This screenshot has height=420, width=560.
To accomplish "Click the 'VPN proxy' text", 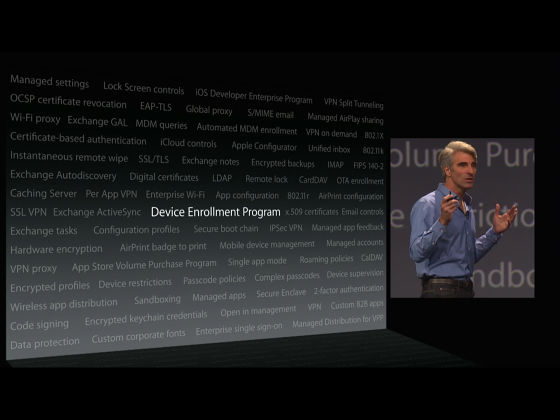I will coord(33,268).
